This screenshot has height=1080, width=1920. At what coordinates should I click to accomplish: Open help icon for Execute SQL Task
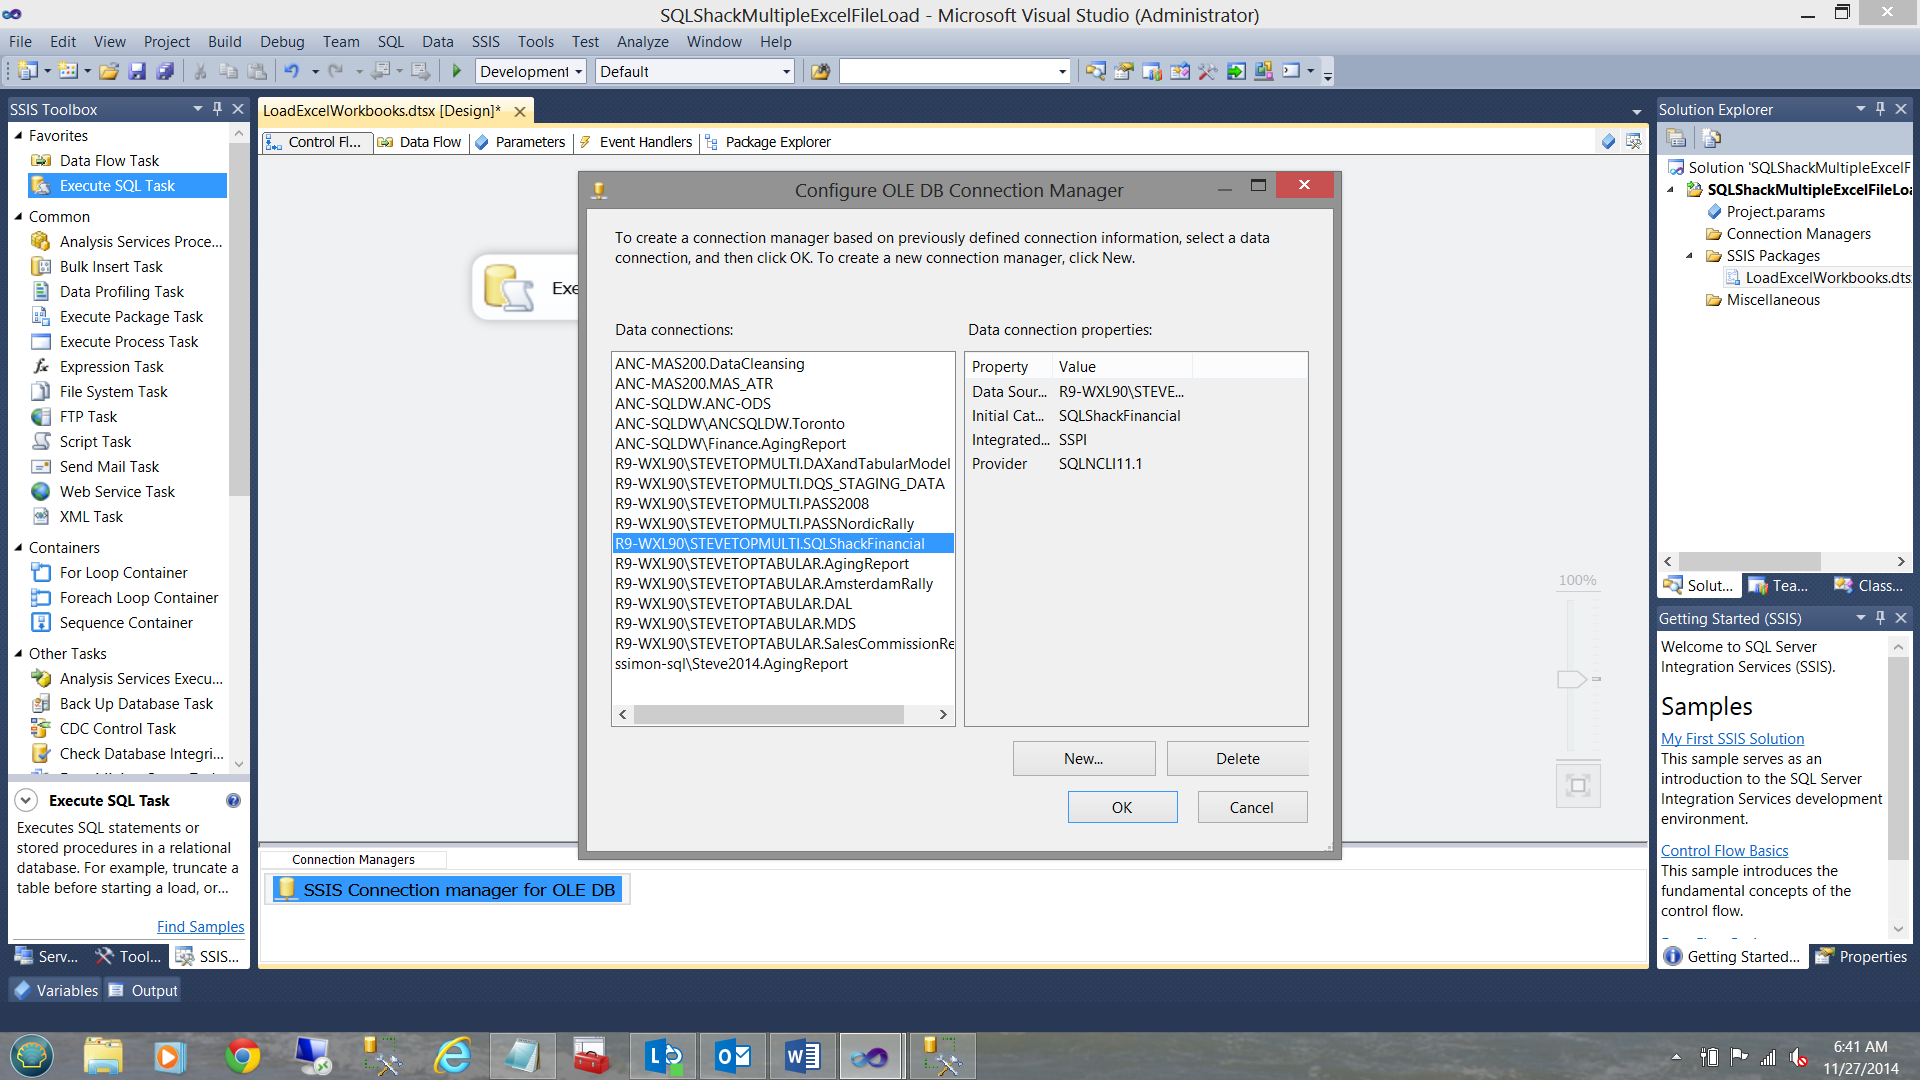[233, 801]
